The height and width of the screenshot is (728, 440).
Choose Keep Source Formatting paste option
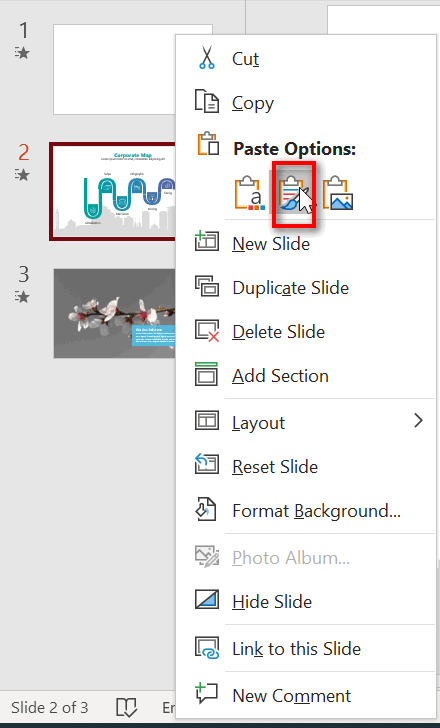pyautogui.click(x=294, y=194)
